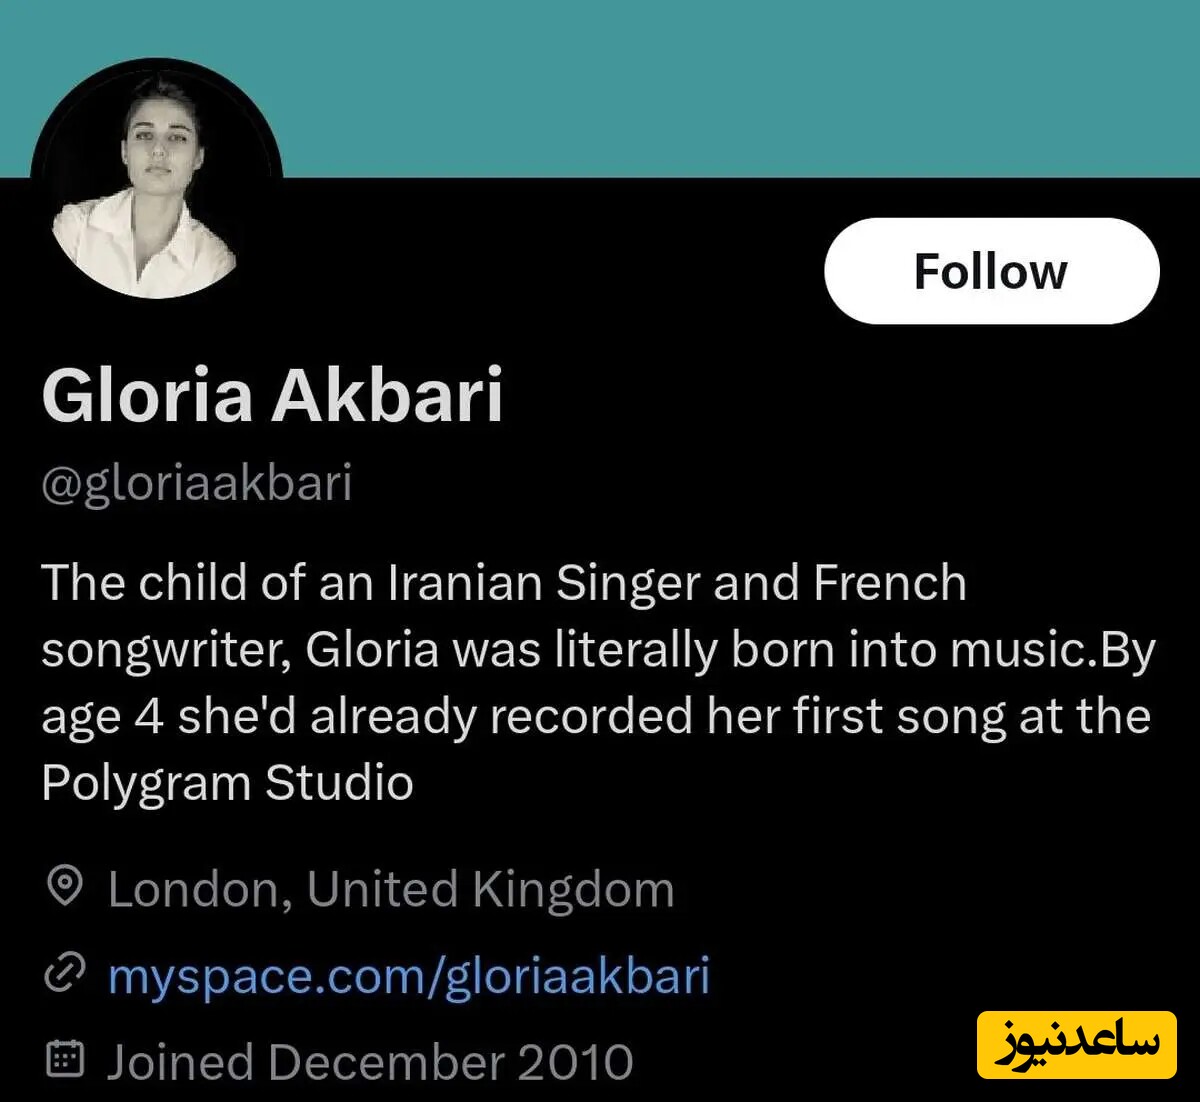Click the bio line starting with age 4

pyautogui.click(x=595, y=716)
